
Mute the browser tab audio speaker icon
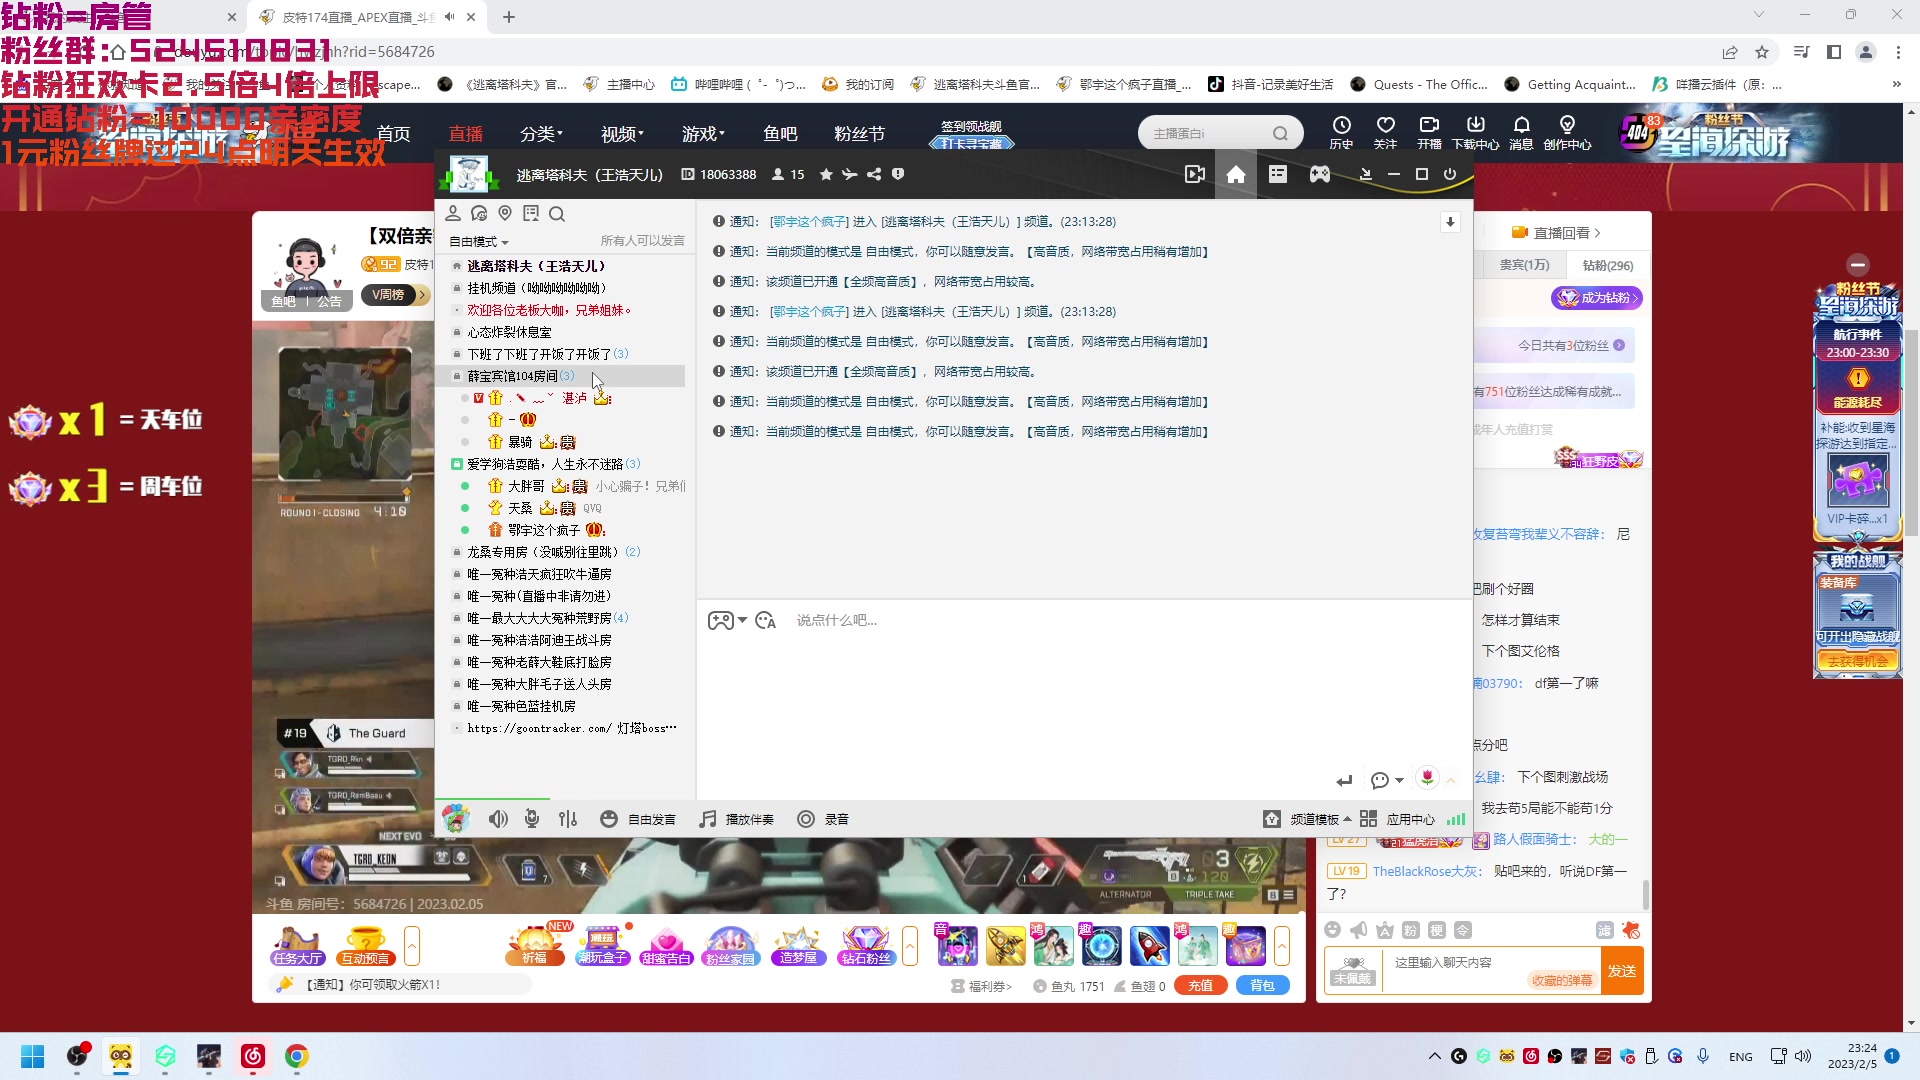450,17
